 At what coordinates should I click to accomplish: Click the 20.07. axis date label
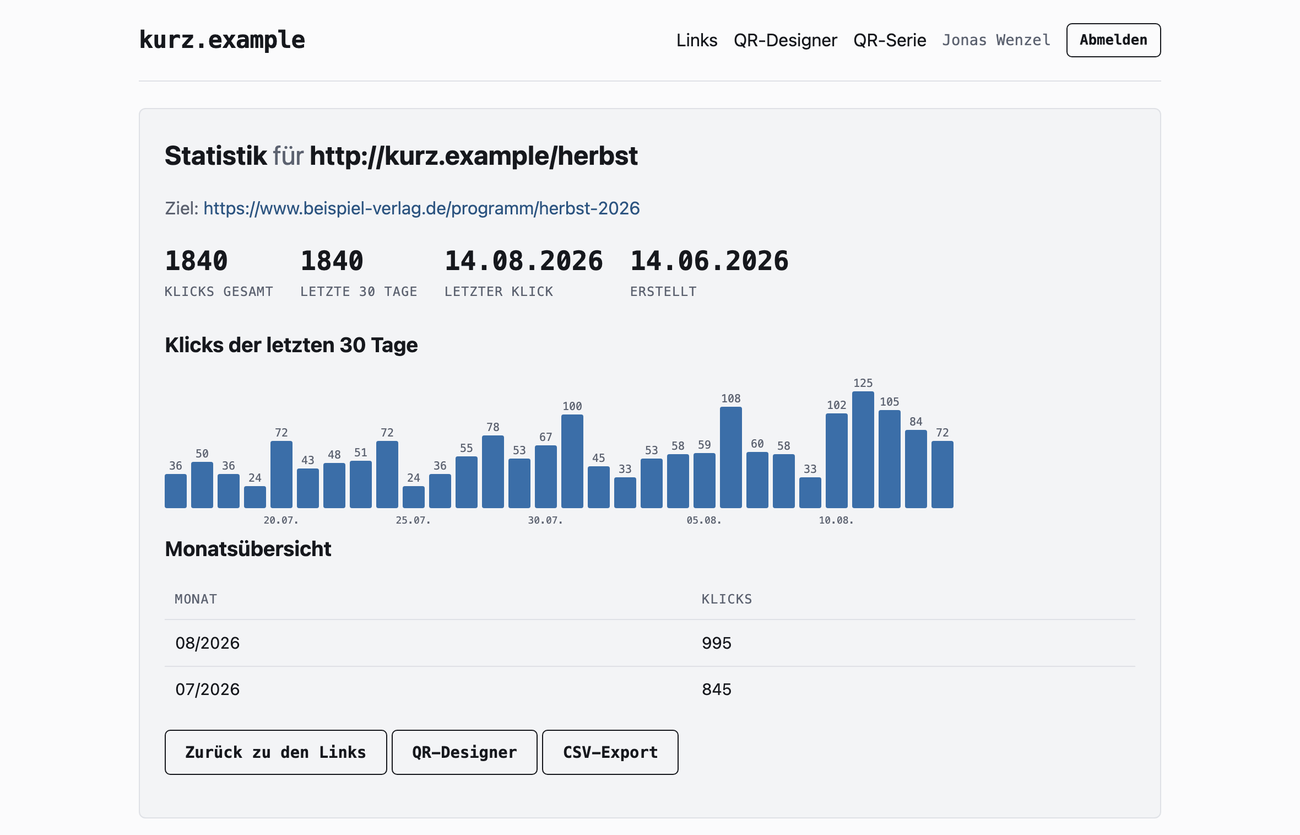(x=281, y=520)
